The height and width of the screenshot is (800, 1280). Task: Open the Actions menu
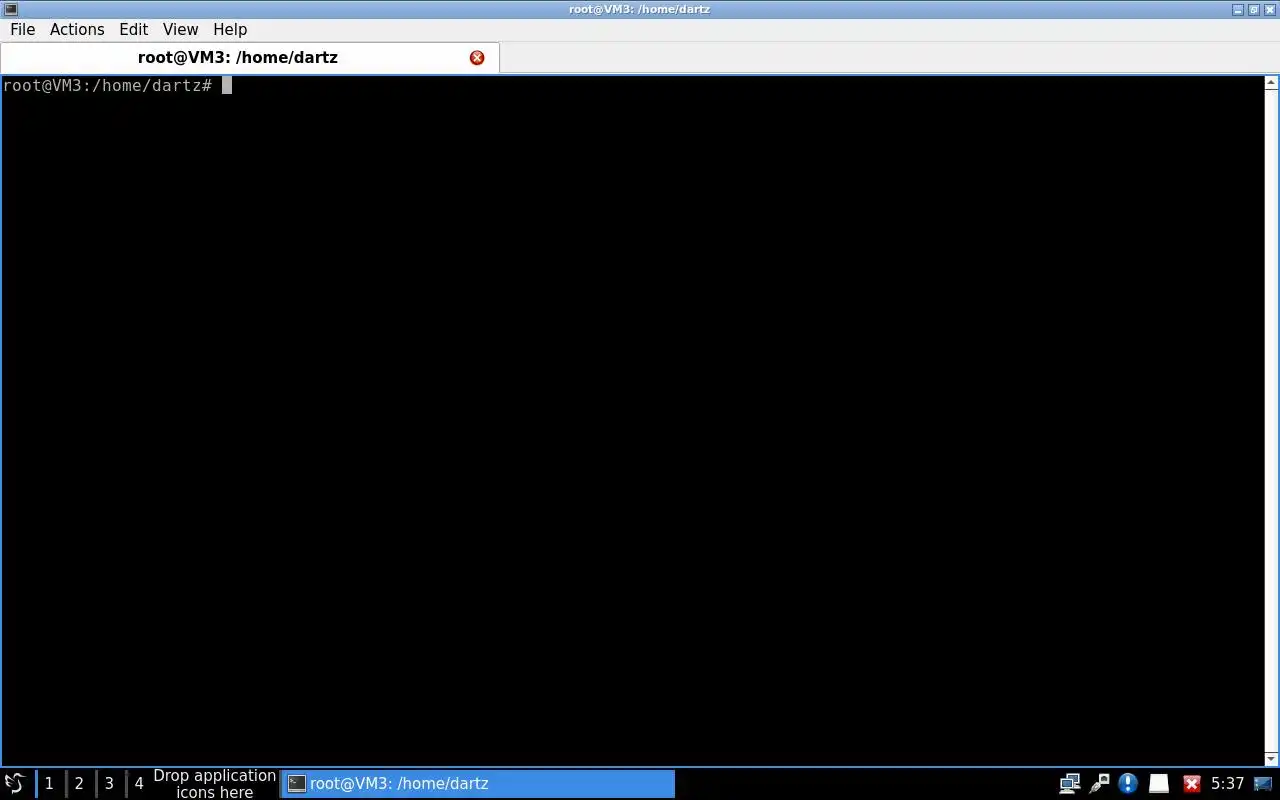(x=77, y=29)
